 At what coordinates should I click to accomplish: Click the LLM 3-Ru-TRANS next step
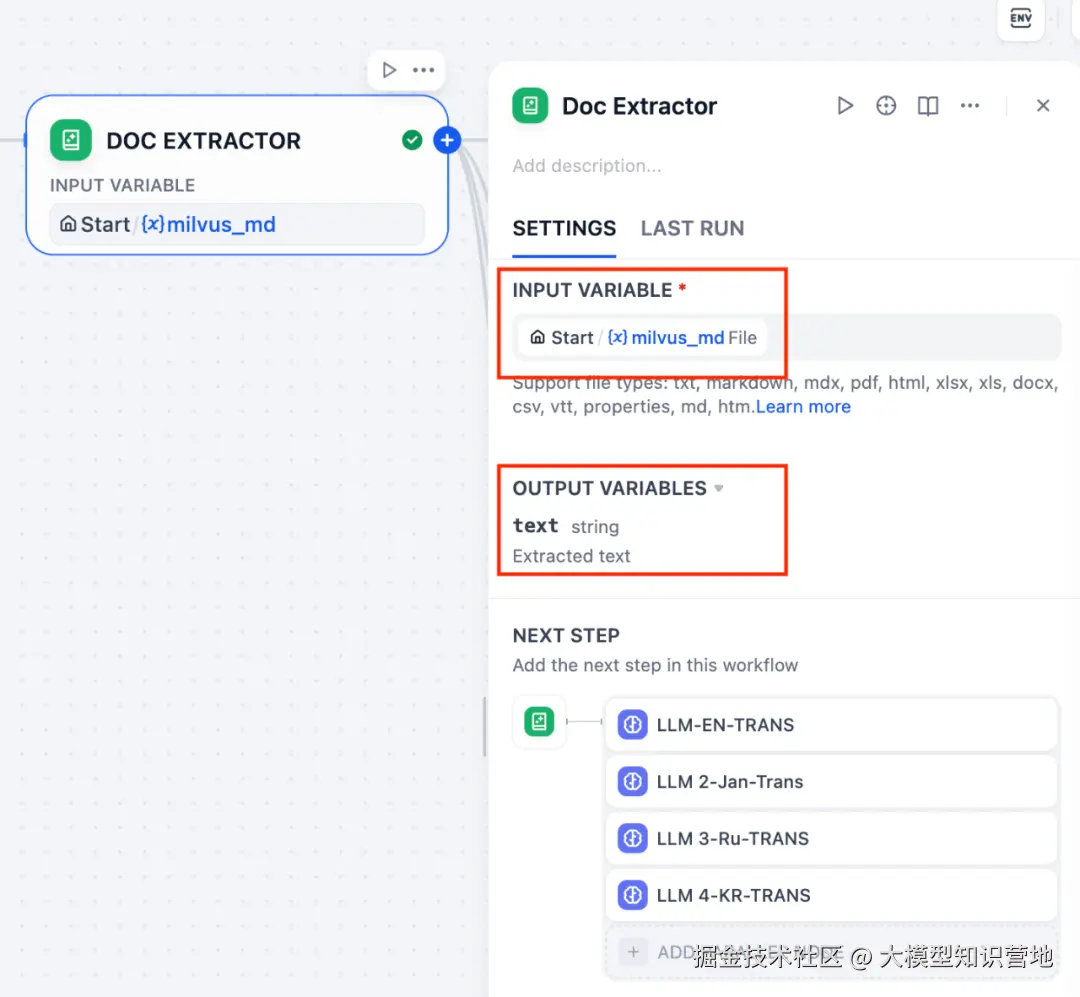831,839
